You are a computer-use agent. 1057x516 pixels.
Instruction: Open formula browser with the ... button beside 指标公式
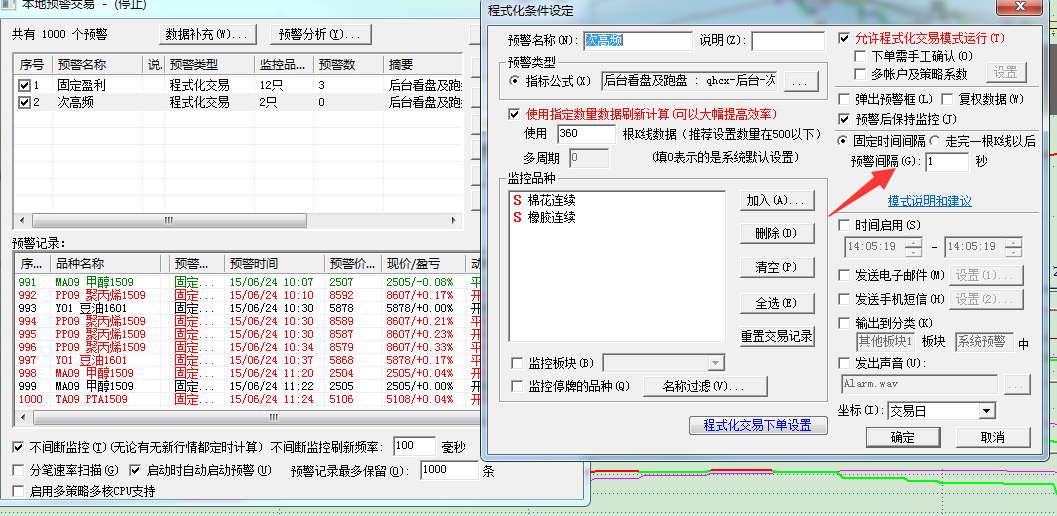click(800, 81)
